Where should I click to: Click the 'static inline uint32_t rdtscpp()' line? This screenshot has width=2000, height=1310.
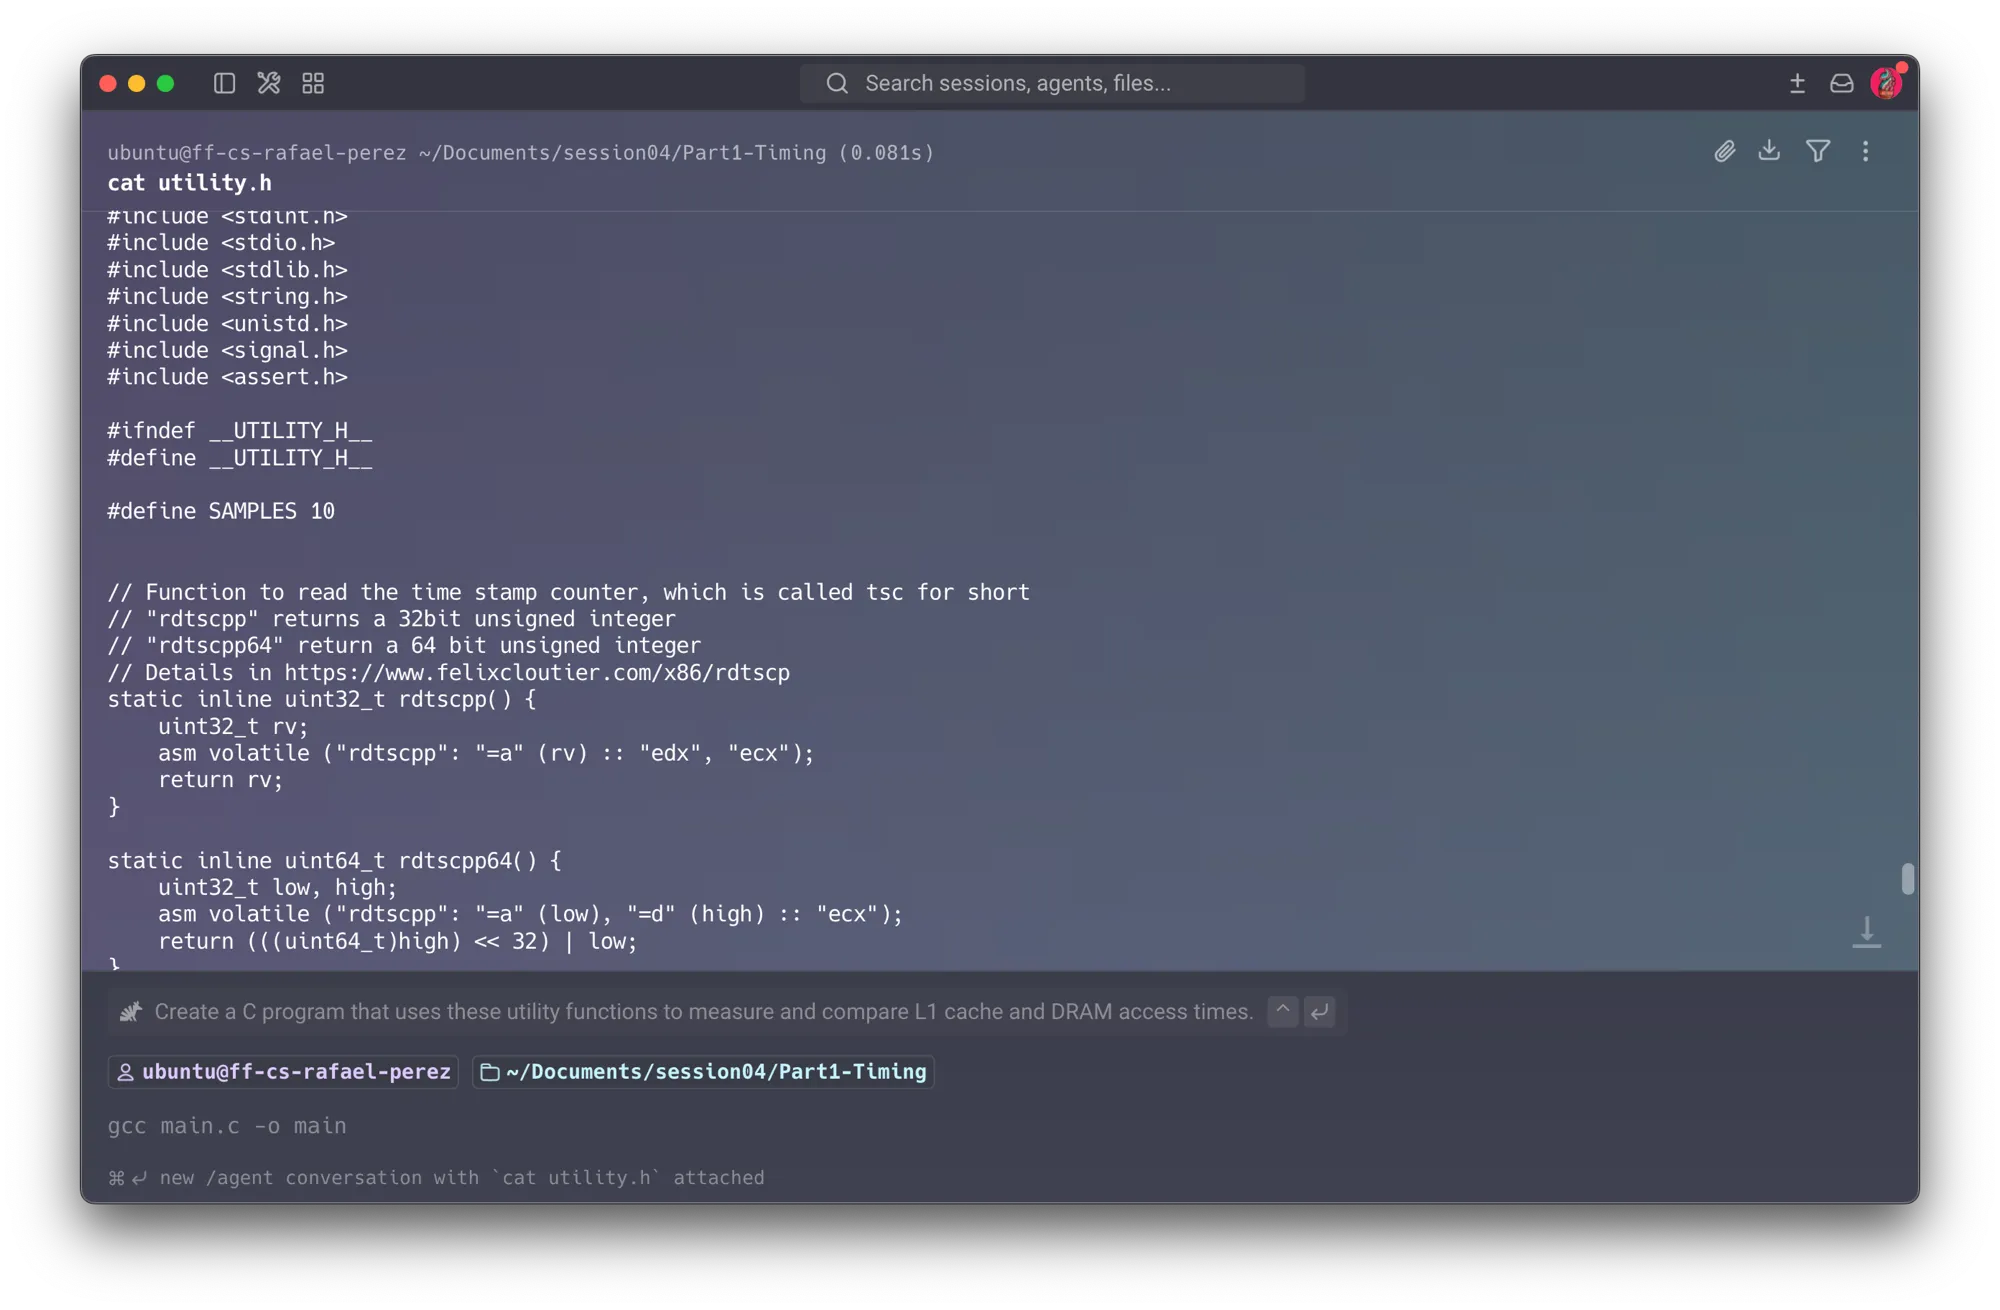(322, 700)
